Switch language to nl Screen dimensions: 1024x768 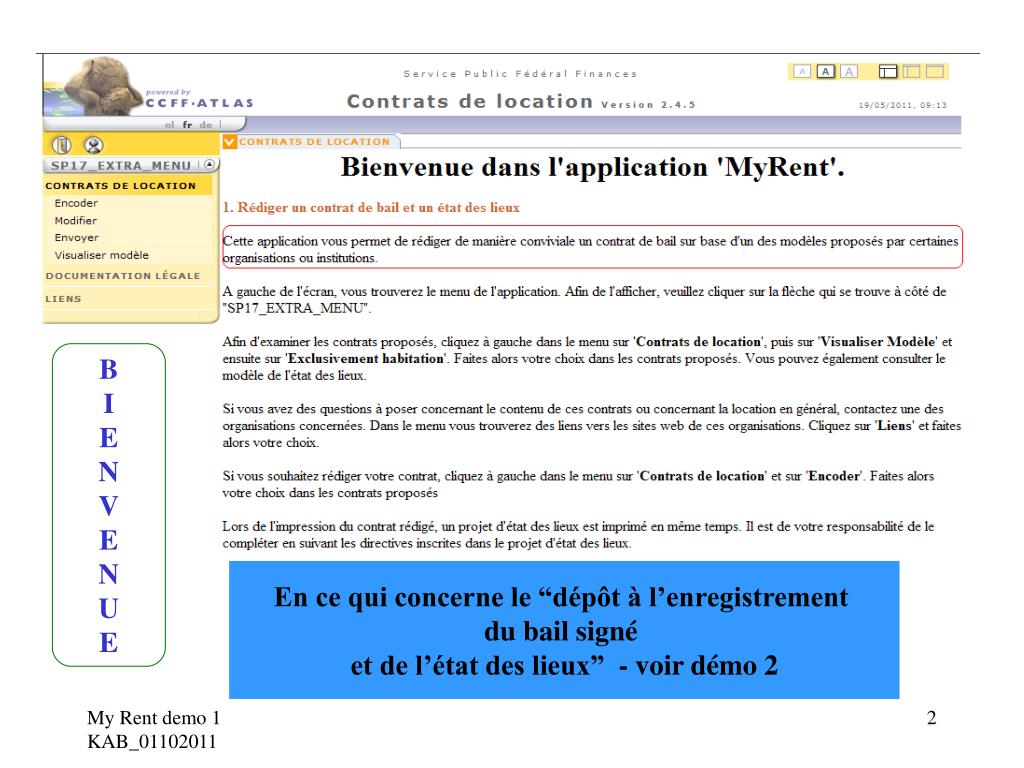(x=170, y=124)
